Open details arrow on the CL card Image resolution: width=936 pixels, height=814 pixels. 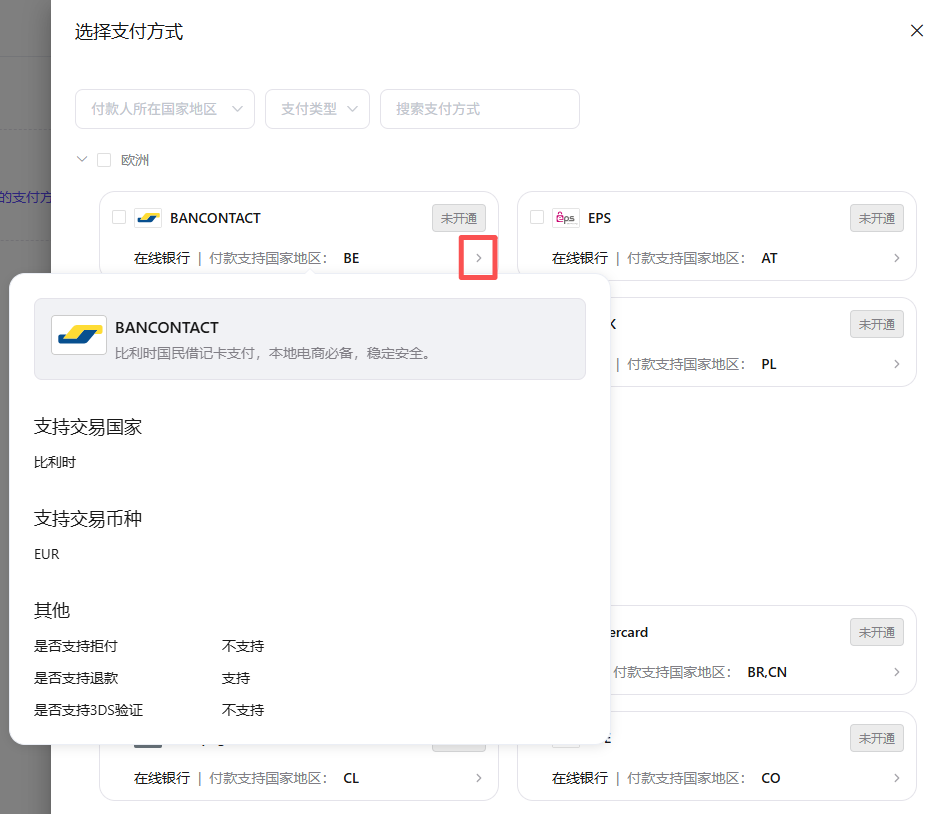pos(478,778)
